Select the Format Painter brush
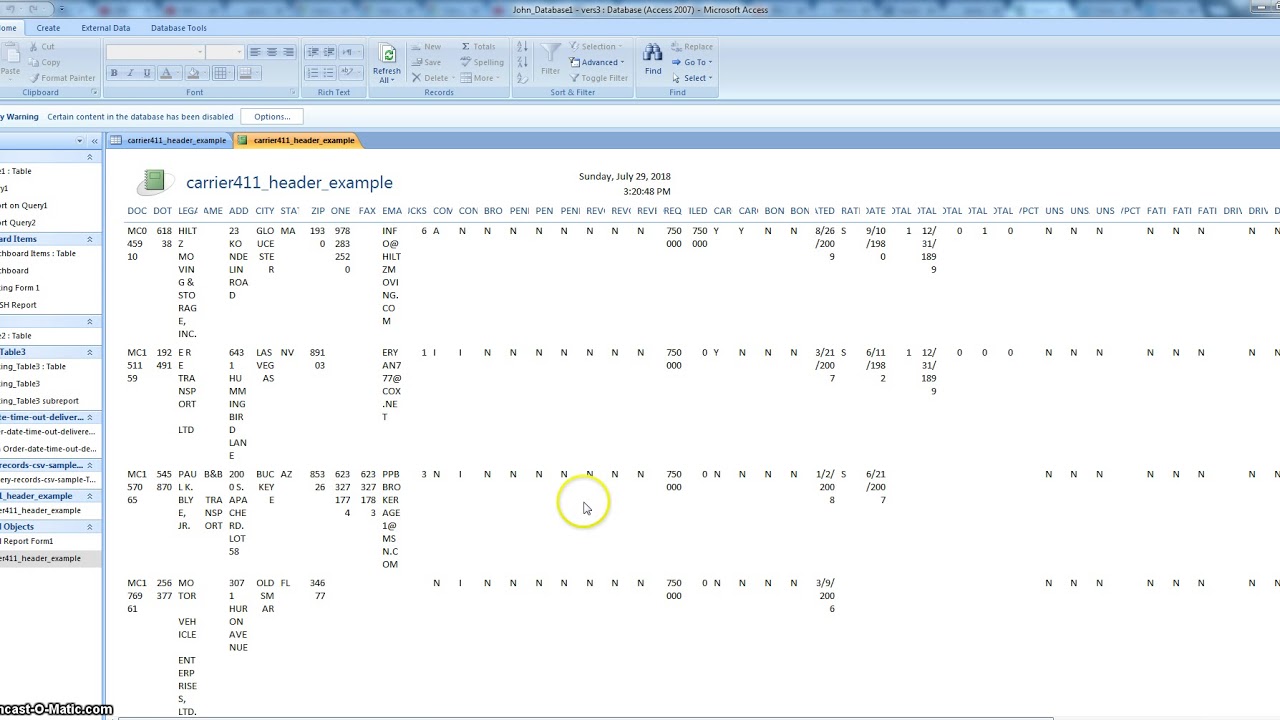 click(x=33, y=78)
